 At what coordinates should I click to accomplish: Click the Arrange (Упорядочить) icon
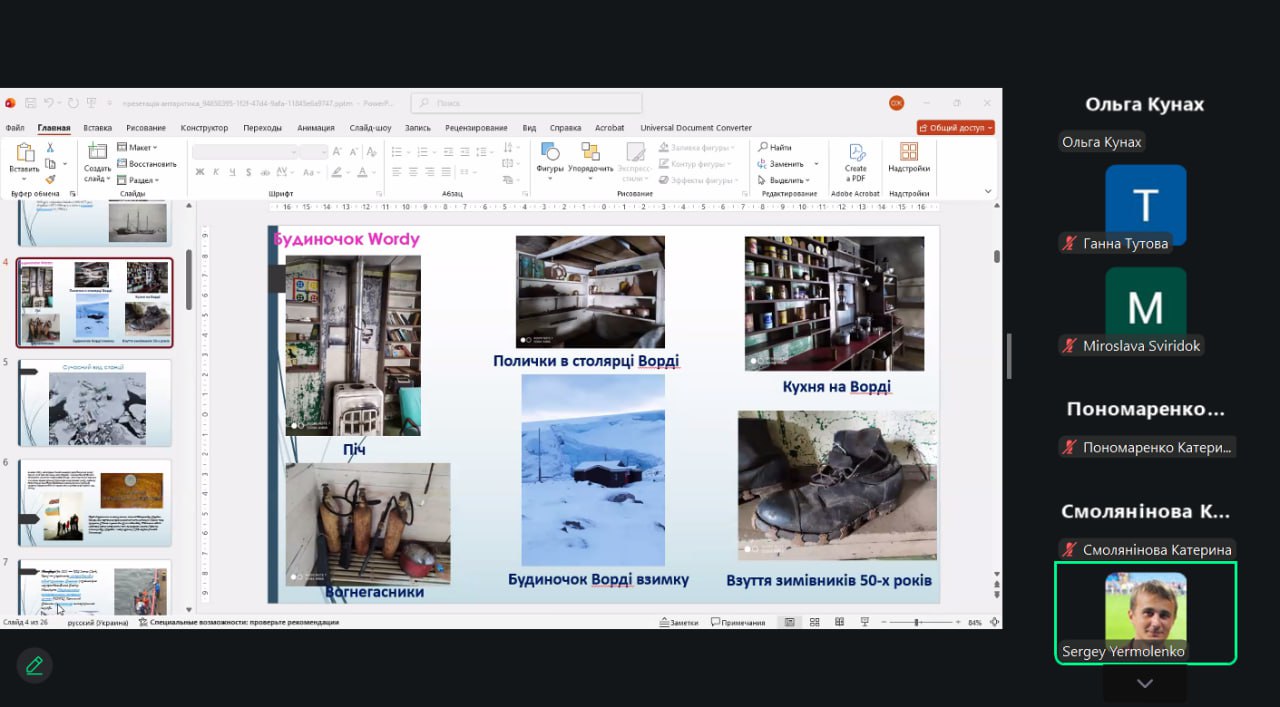pos(590,152)
